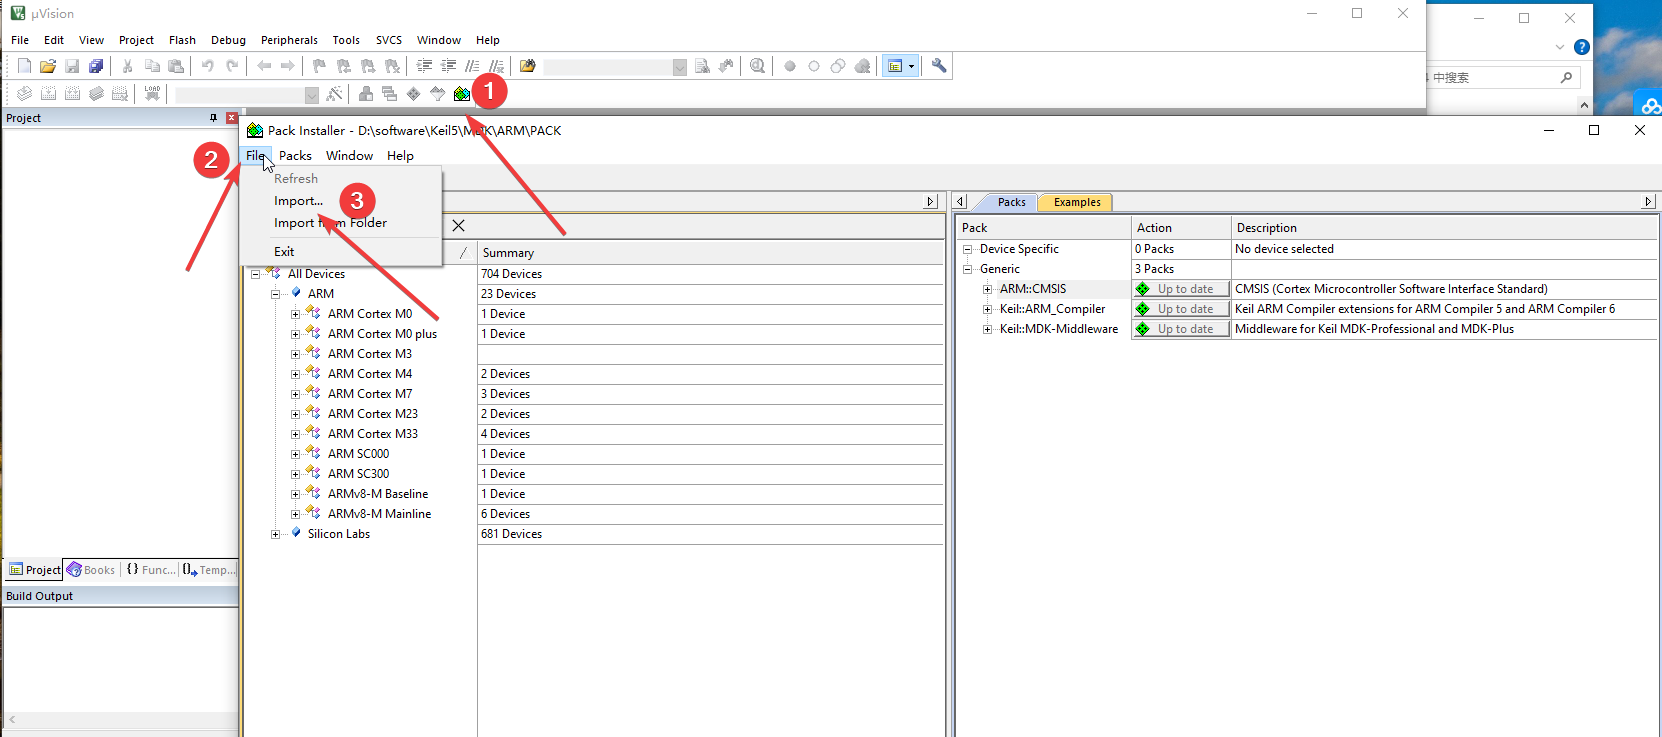Expand the Keil::MDK-Middleware pack row
This screenshot has width=1662, height=737.
[x=988, y=329]
